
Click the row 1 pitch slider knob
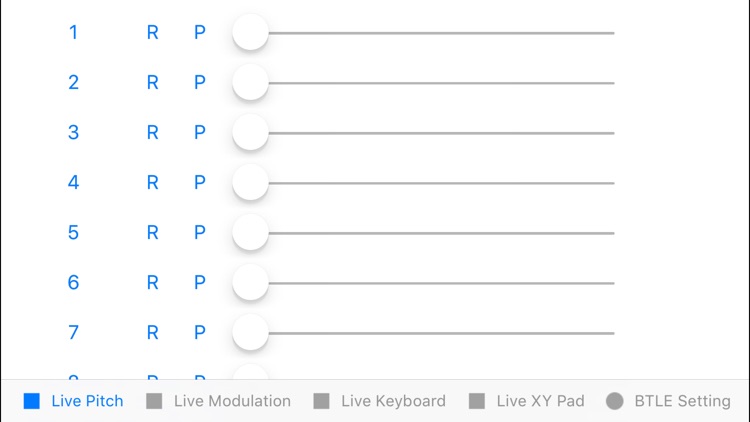click(x=250, y=33)
